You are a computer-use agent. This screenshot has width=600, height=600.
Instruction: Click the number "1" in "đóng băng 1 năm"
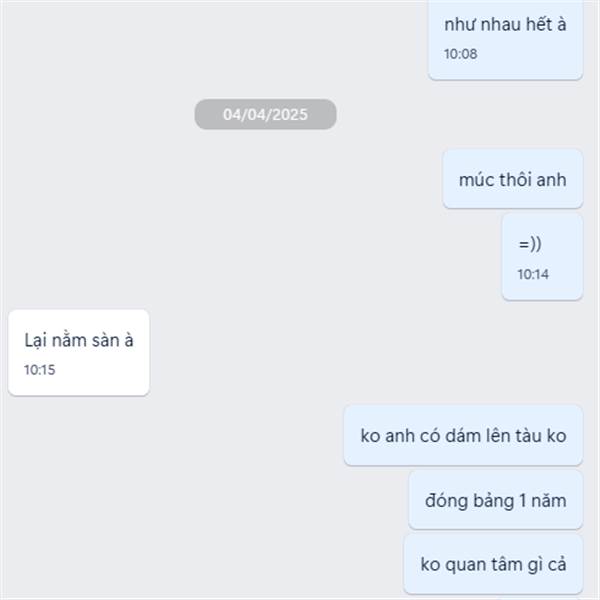(x=522, y=501)
